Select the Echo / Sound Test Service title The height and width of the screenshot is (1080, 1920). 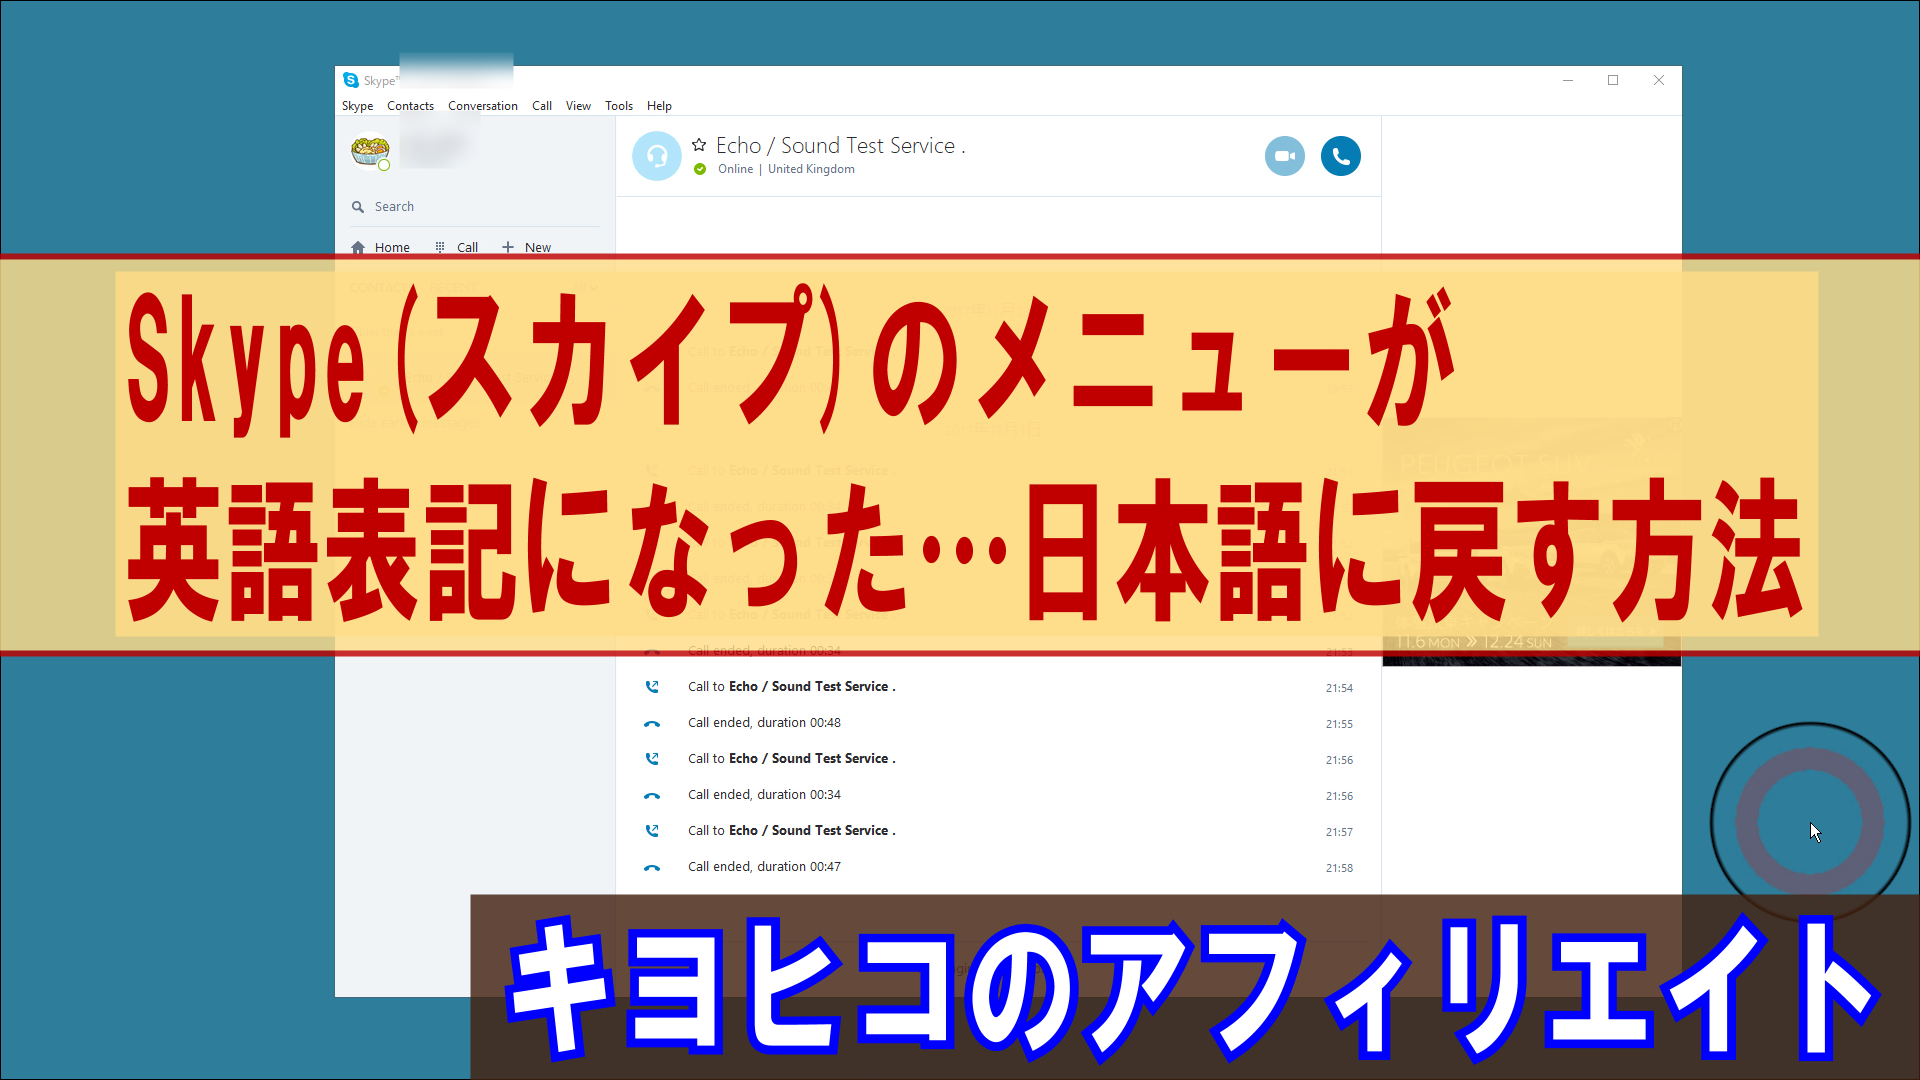pyautogui.click(x=840, y=146)
